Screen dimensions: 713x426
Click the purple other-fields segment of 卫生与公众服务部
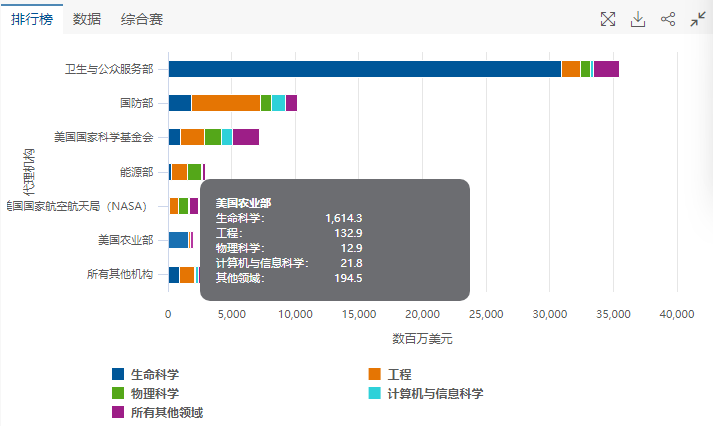pyautogui.click(x=606, y=69)
